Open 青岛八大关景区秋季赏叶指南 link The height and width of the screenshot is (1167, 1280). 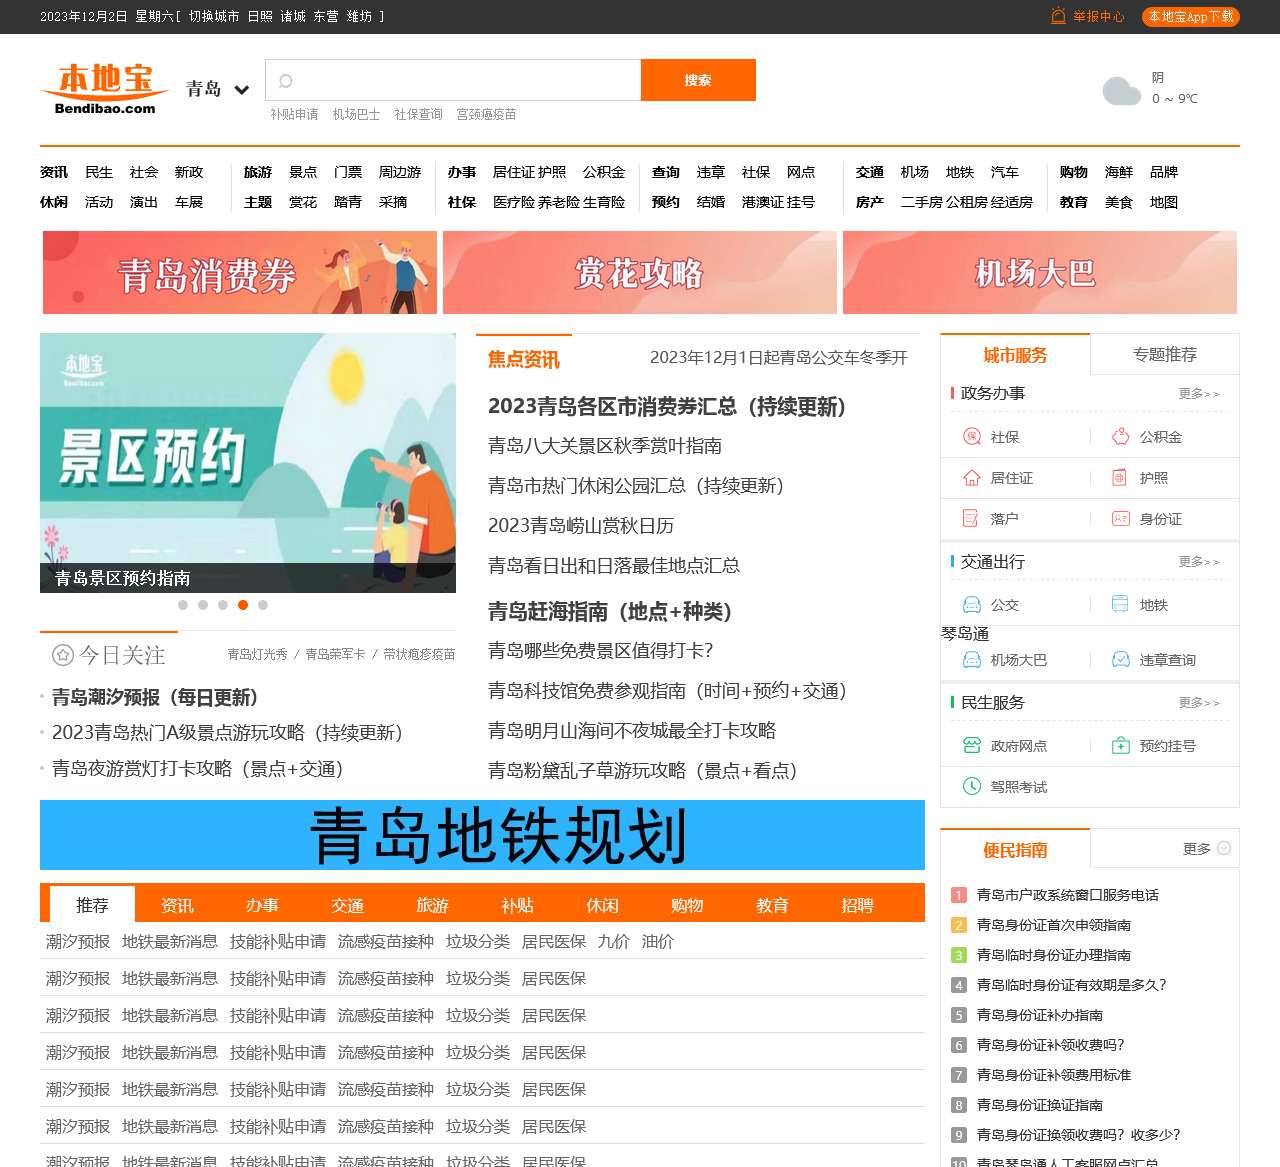pyautogui.click(x=605, y=446)
